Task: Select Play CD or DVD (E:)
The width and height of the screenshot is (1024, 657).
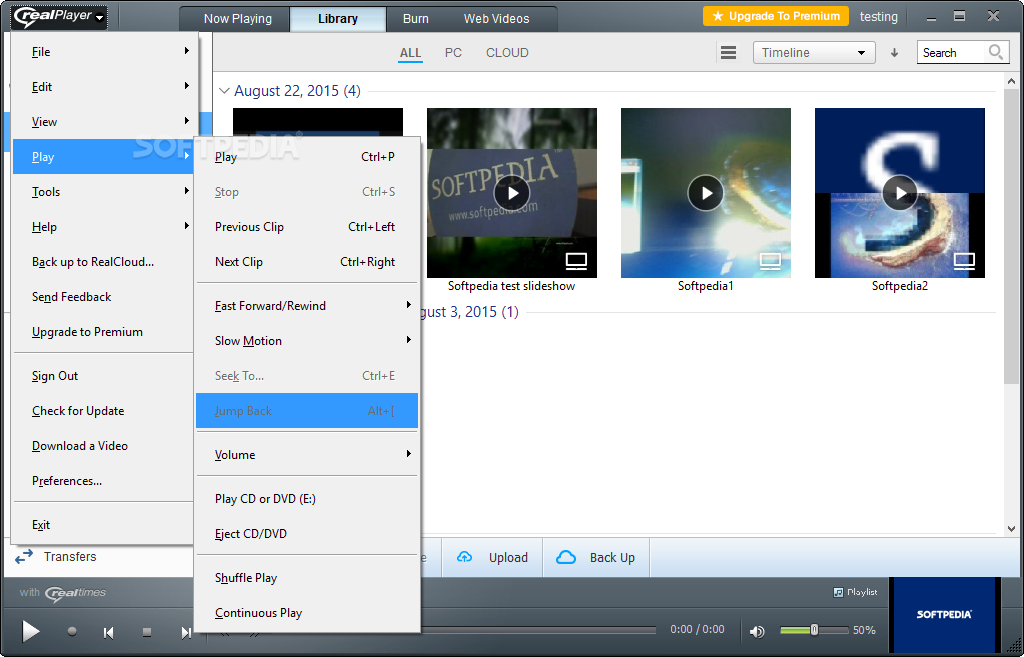Action: [307, 499]
